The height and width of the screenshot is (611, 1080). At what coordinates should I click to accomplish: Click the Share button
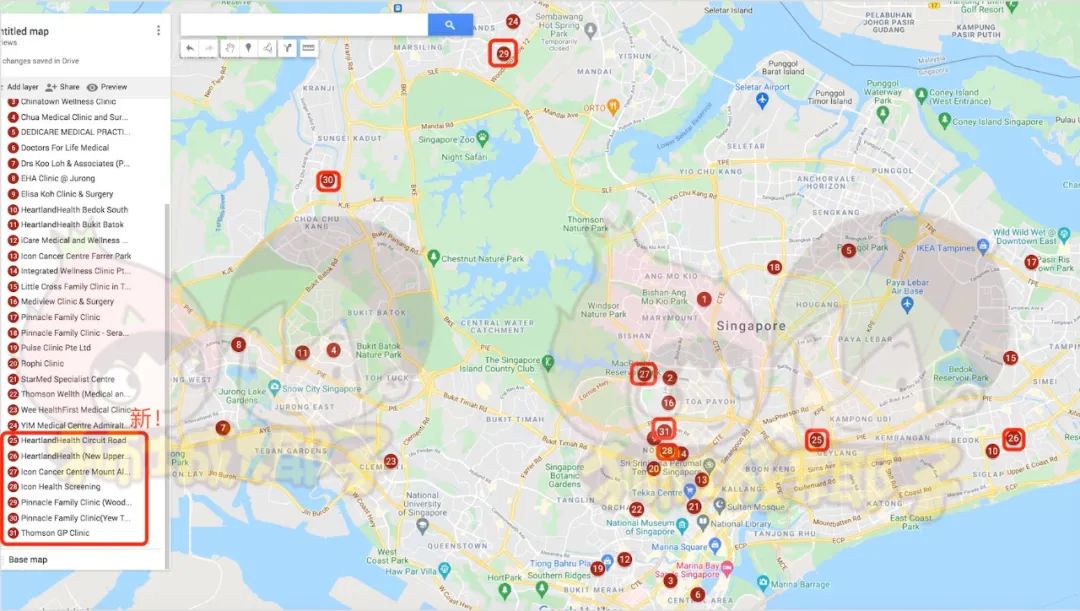click(63, 87)
